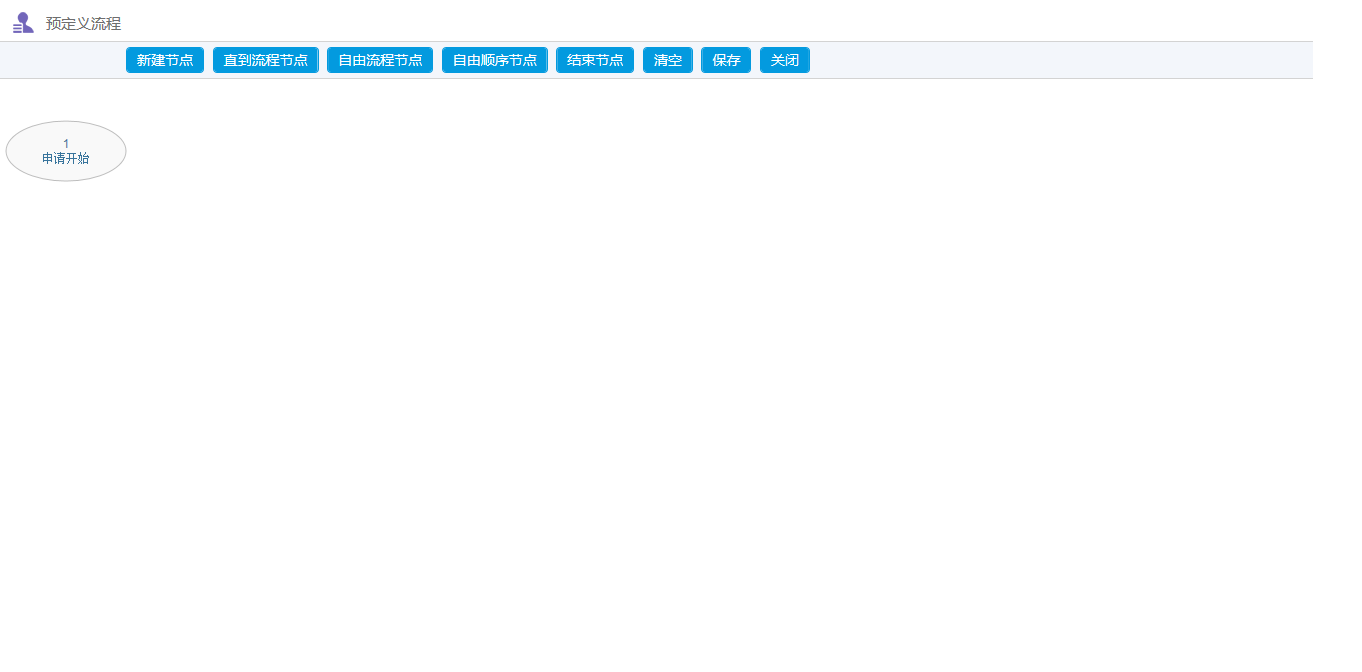
Task: Click blank toolbar space left of 新建节点
Action: [x=60, y=60]
